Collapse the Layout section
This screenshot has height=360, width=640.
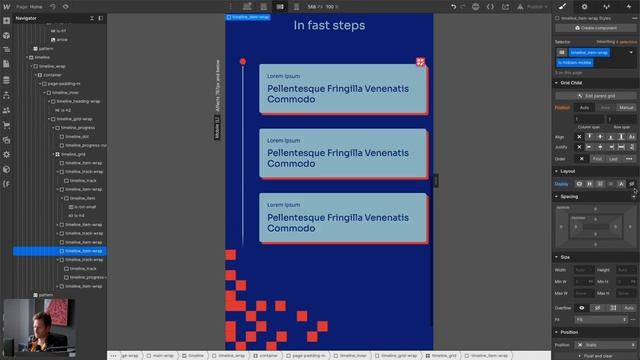click(x=556, y=171)
